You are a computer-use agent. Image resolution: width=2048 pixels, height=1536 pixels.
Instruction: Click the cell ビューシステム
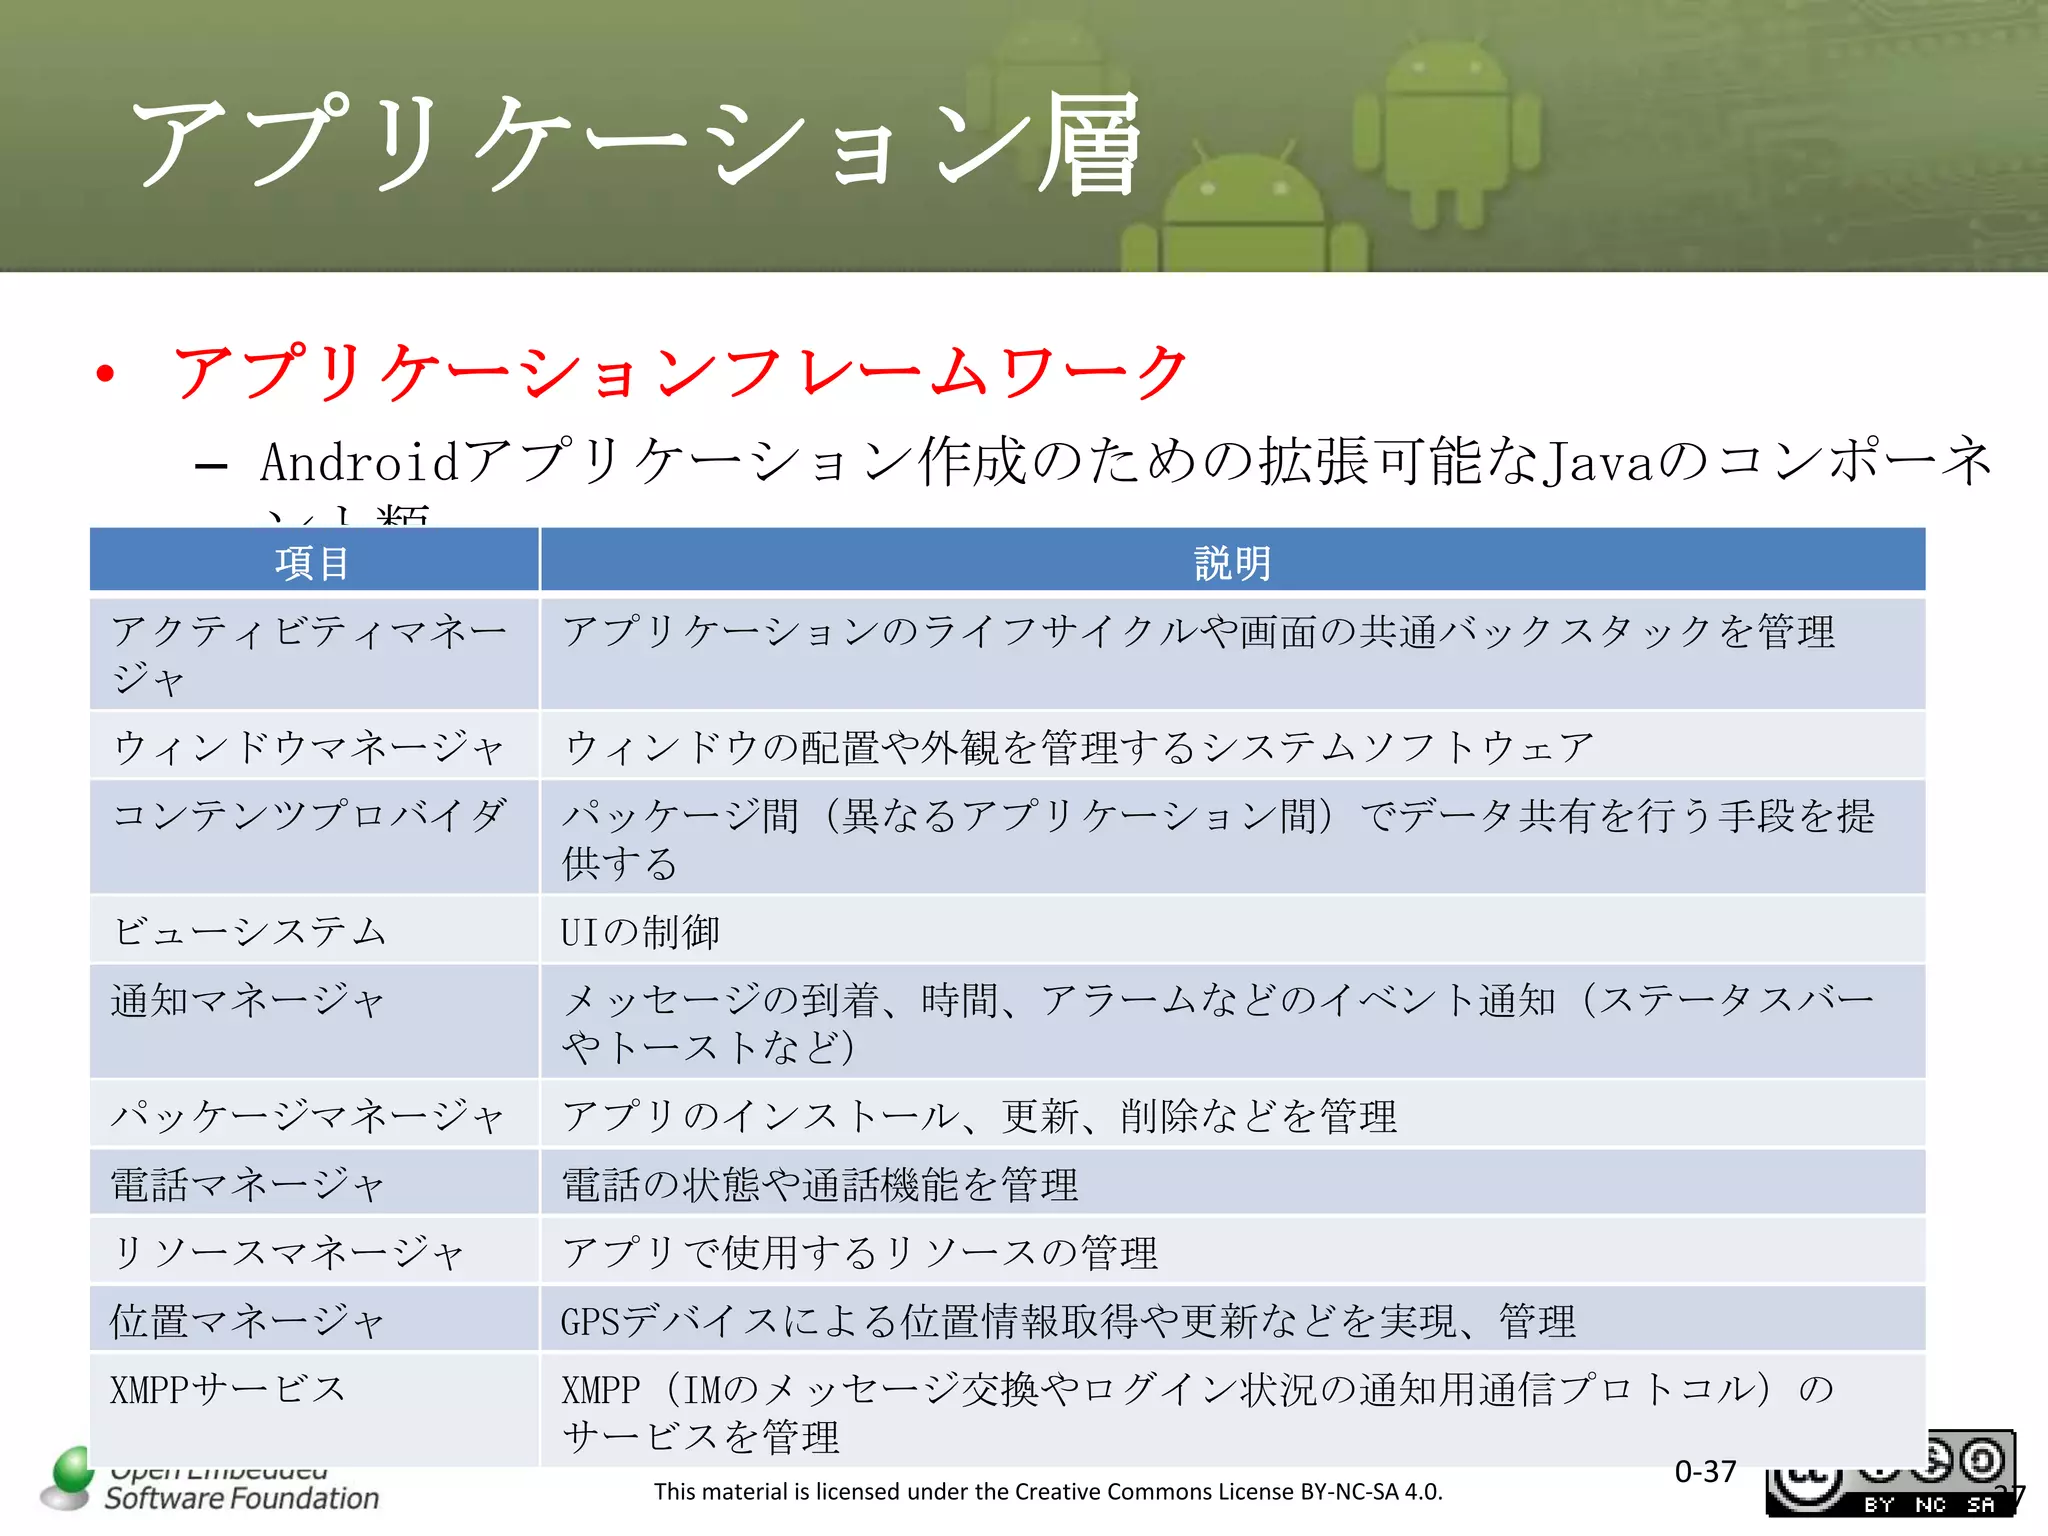point(314,930)
